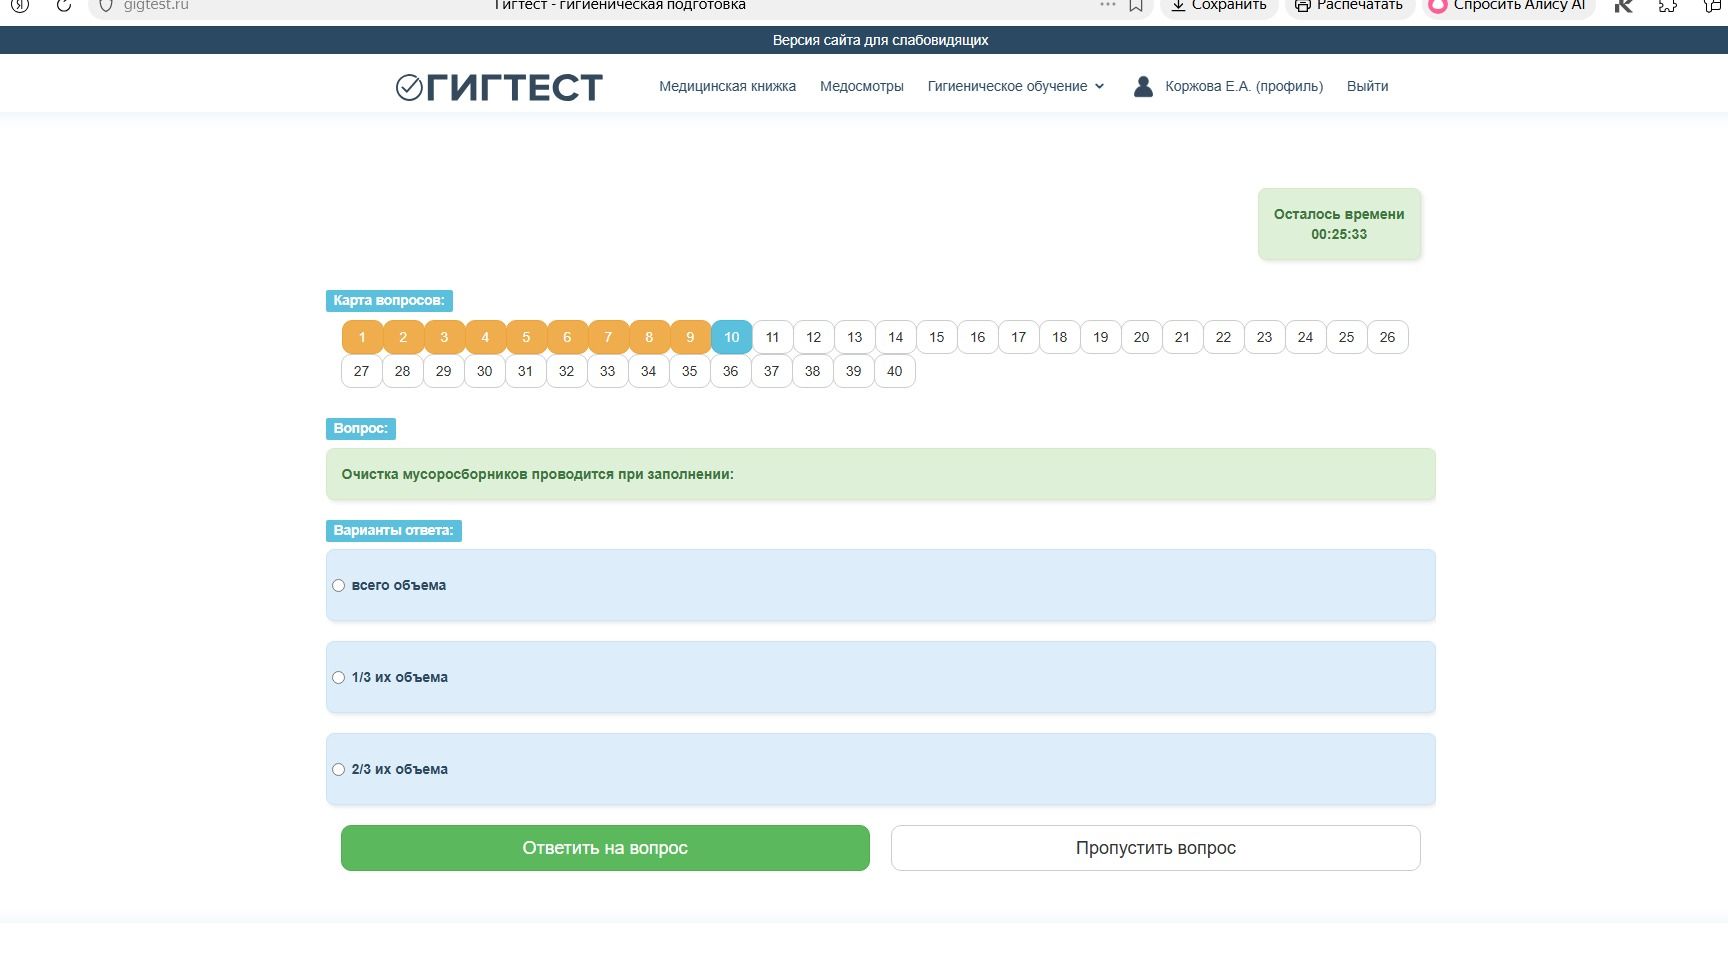1728x972 pixels.
Task: Jump to question 11
Action: (772, 337)
